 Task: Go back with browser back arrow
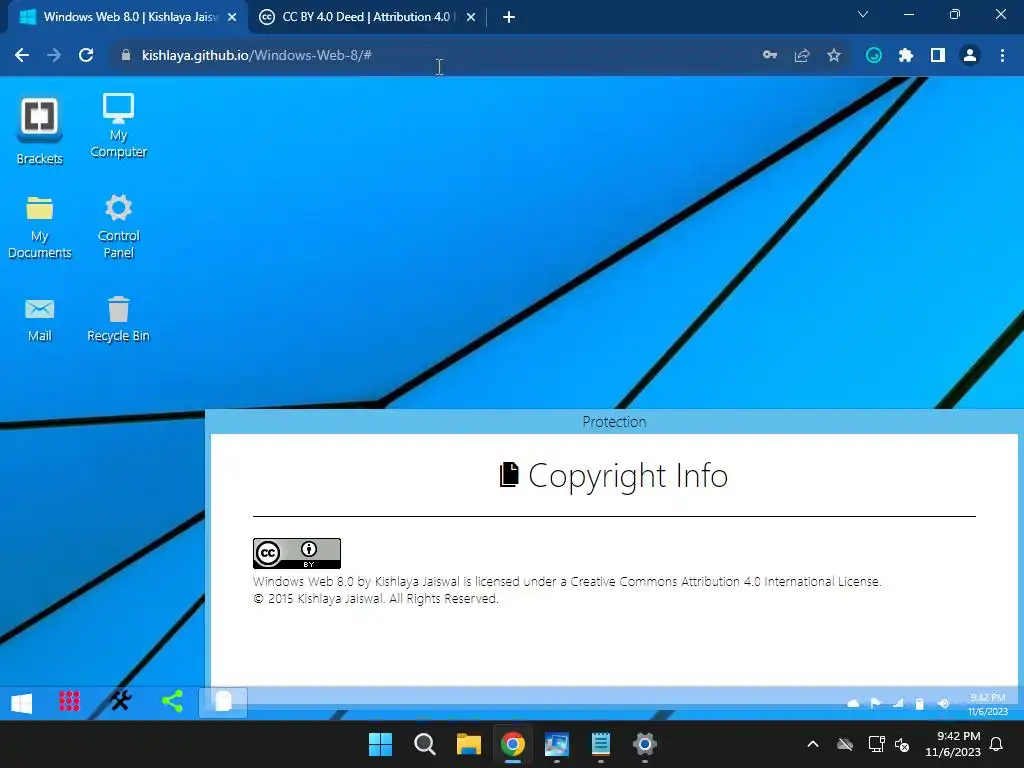click(22, 56)
